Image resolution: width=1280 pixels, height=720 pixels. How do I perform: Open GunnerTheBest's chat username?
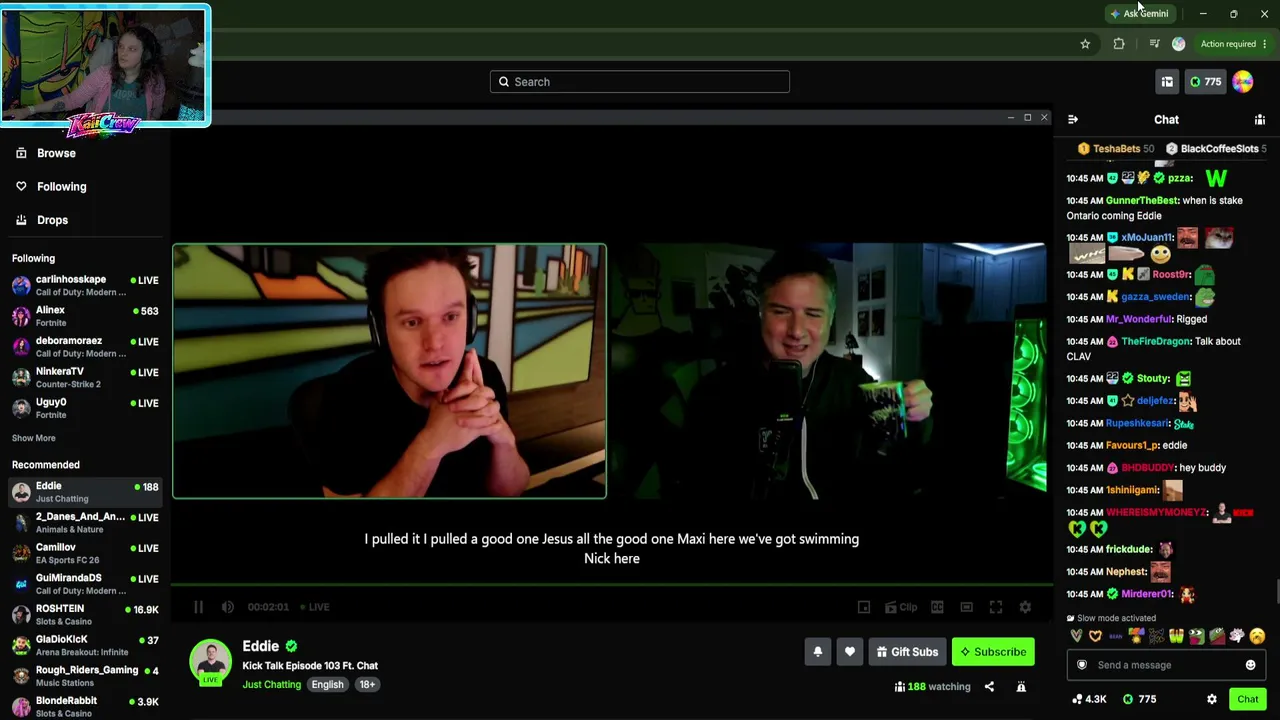click(x=1141, y=201)
